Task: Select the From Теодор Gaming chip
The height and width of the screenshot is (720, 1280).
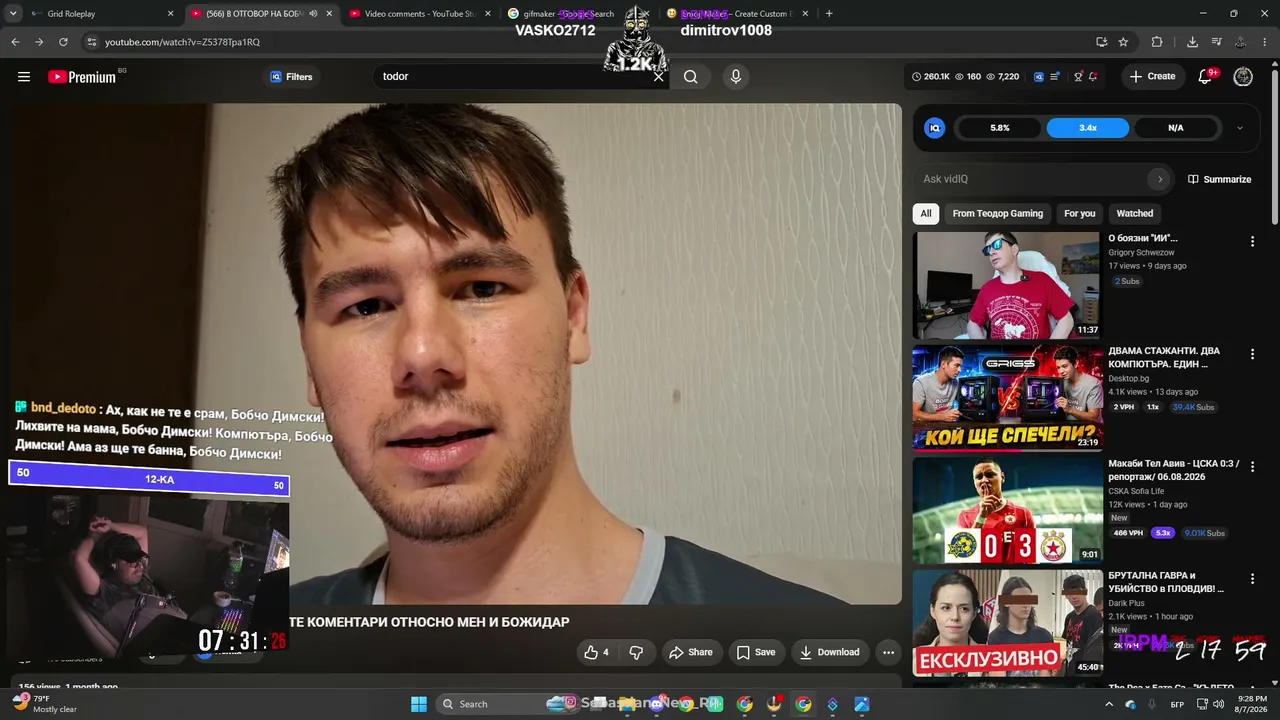Action: pyautogui.click(x=998, y=213)
